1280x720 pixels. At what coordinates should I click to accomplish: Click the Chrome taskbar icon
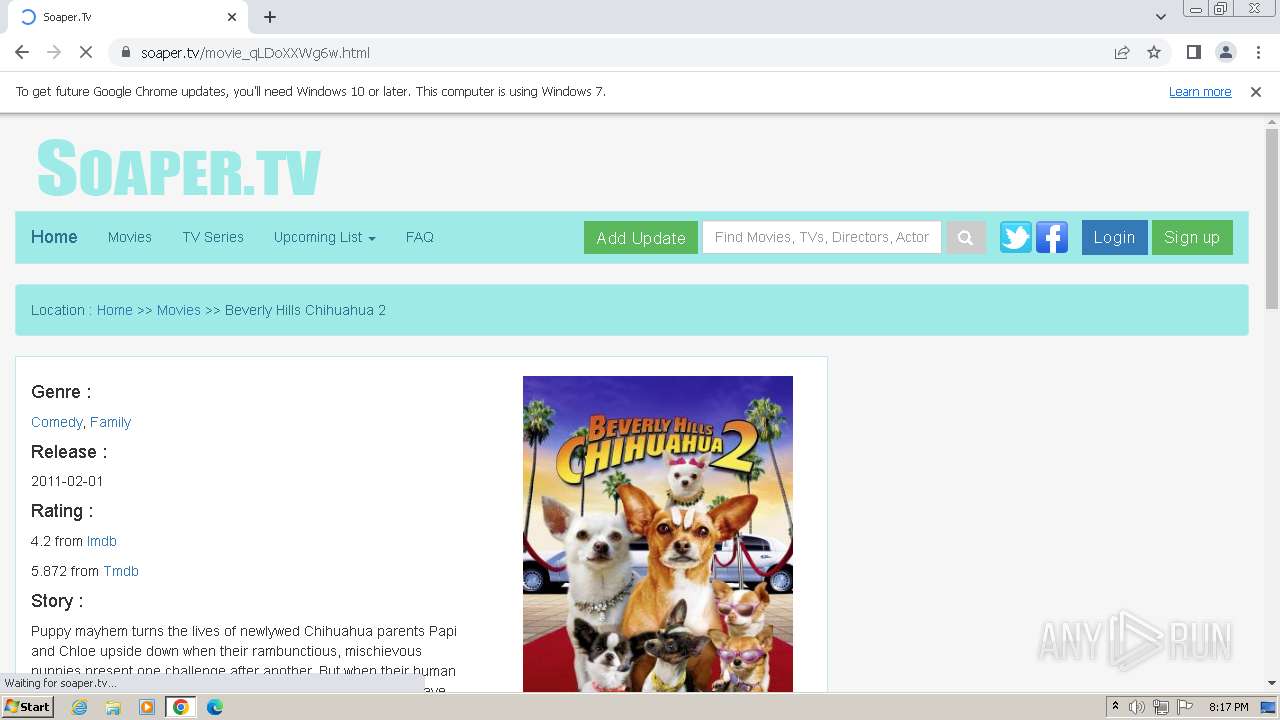point(181,707)
